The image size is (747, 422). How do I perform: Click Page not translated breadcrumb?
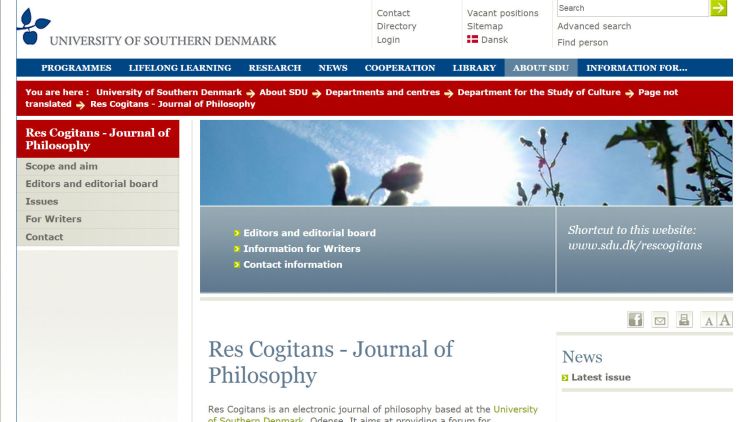point(658,92)
